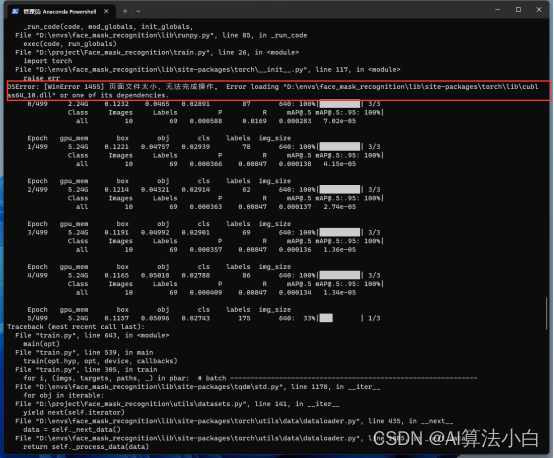
Task: Click the 'return self._process_data(data)' line
Action: pyautogui.click(x=86, y=447)
